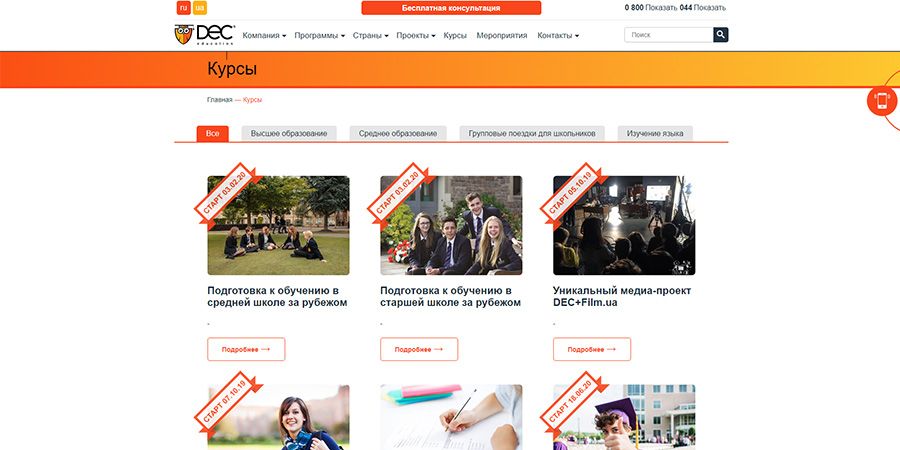The width and height of the screenshot is (900, 450).
Task: Go to Мероприятия in the navigation bar
Action: pos(502,36)
